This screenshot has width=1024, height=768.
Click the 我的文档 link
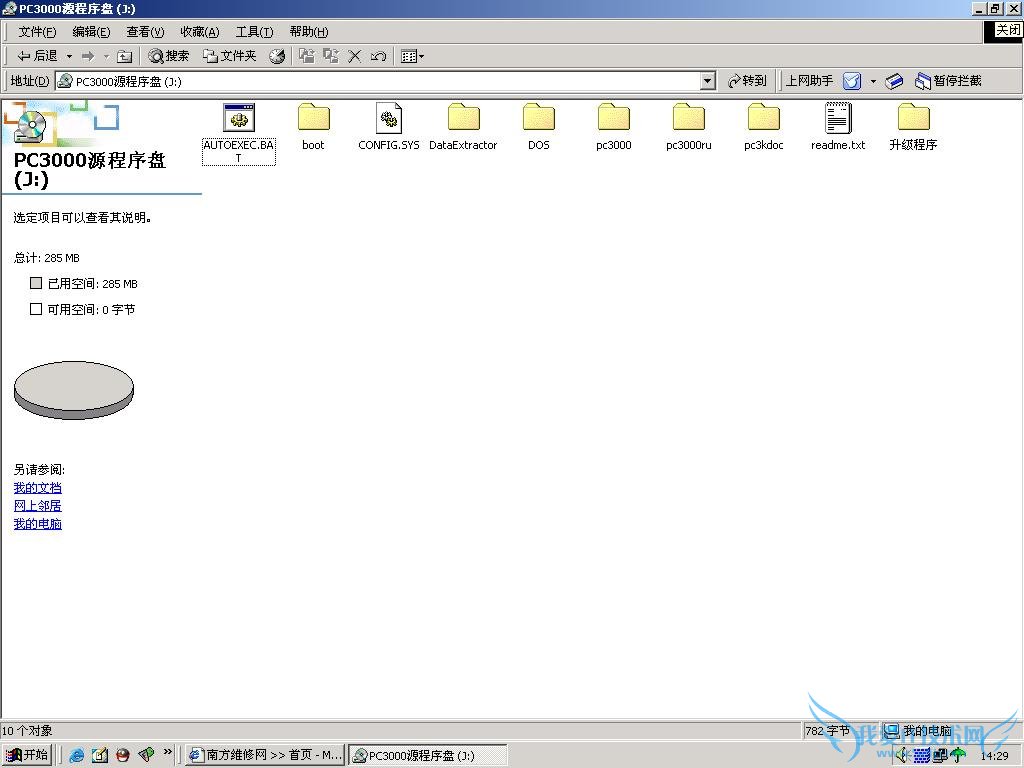(37, 488)
